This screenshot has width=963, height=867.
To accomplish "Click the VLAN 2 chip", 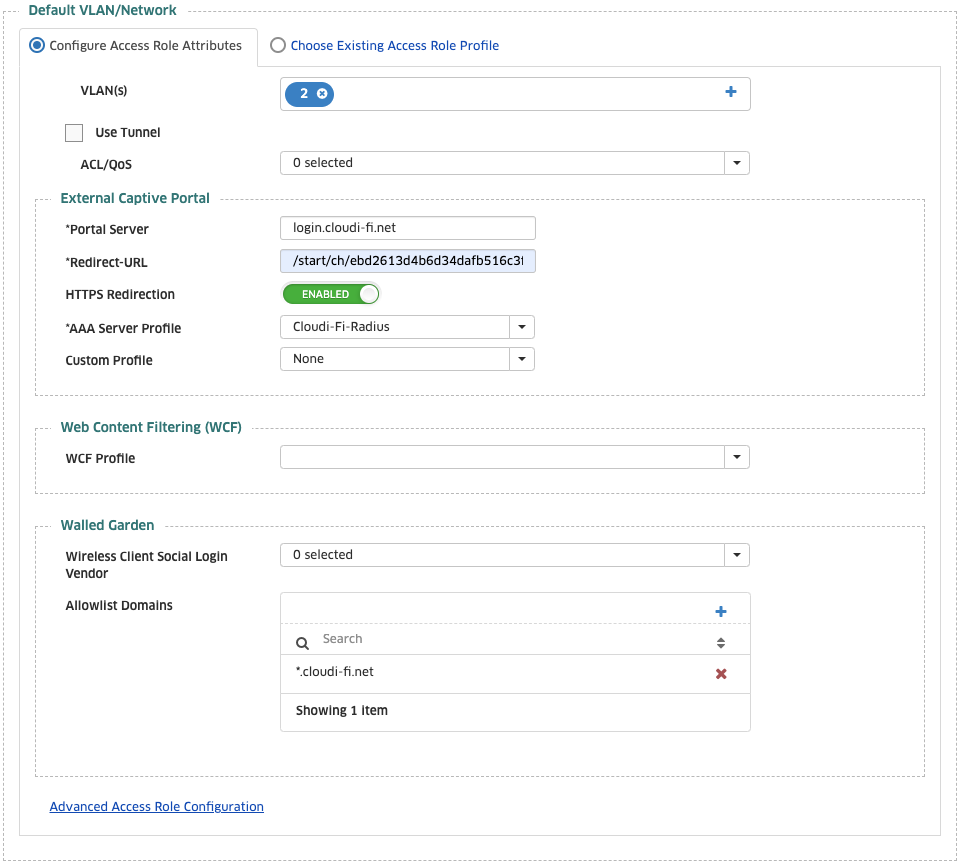I will 303,93.
